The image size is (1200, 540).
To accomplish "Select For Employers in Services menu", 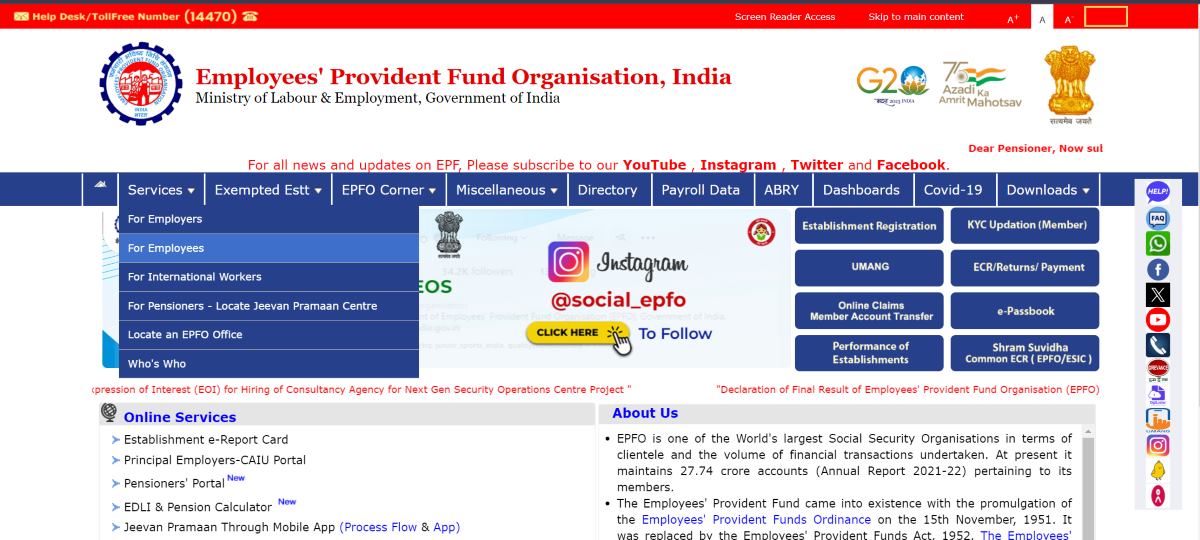I will [268, 219].
